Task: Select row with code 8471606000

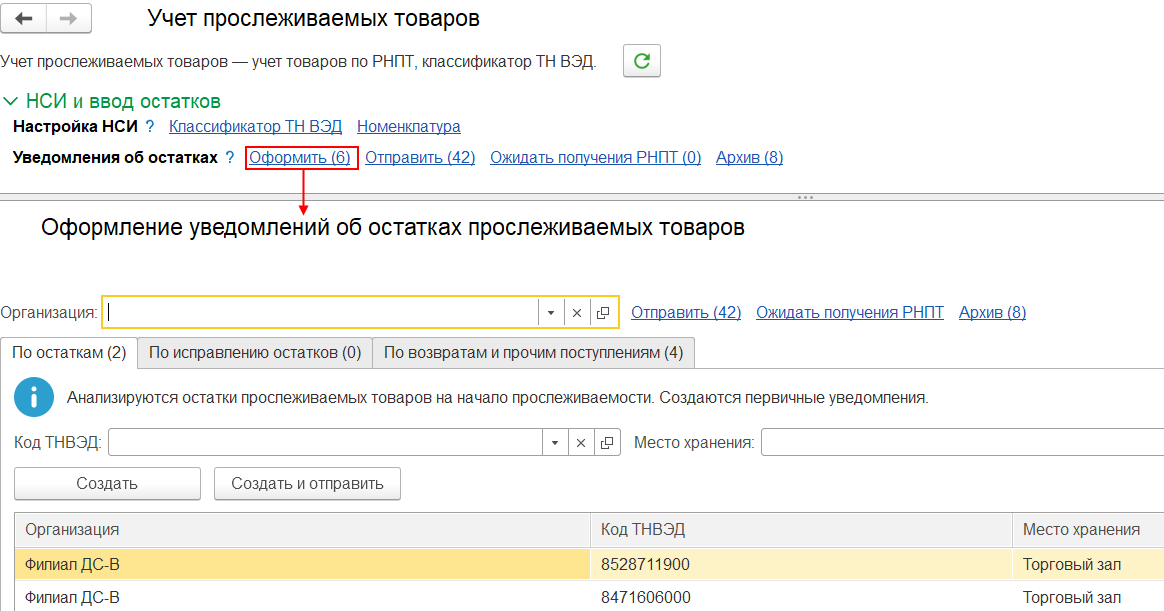Action: click(x=645, y=598)
